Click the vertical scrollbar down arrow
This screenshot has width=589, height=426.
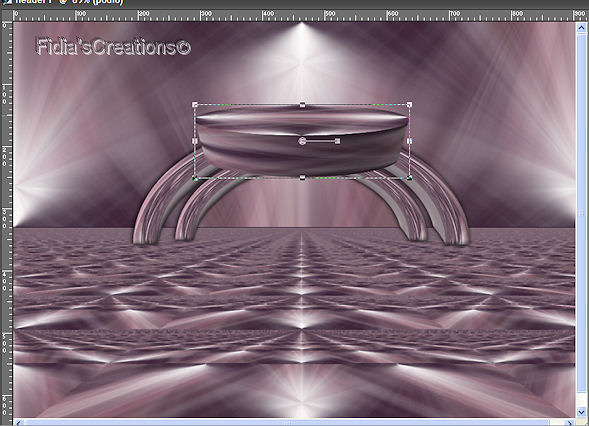pyautogui.click(x=581, y=412)
